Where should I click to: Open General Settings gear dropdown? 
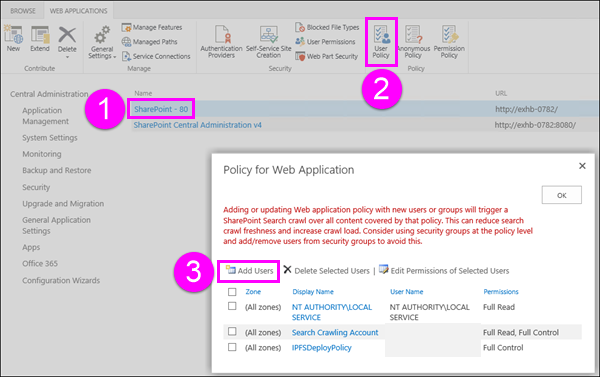tap(102, 42)
